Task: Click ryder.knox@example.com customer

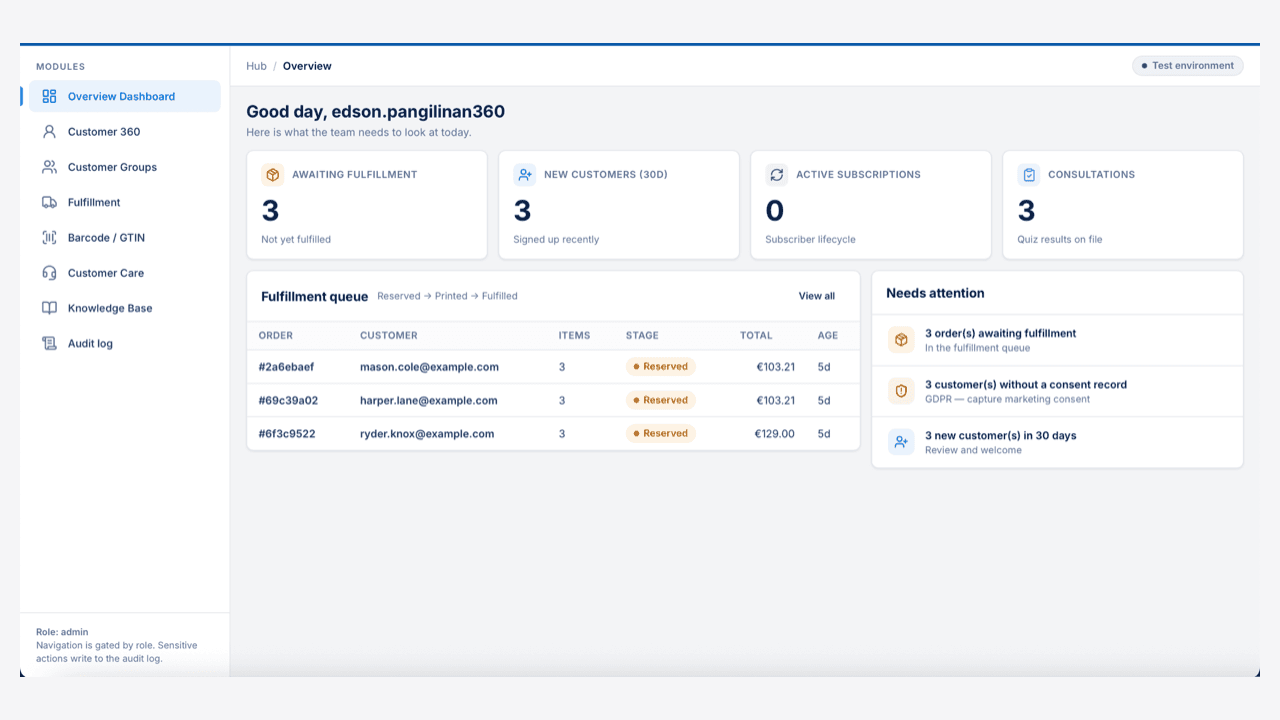Action: [x=427, y=434]
